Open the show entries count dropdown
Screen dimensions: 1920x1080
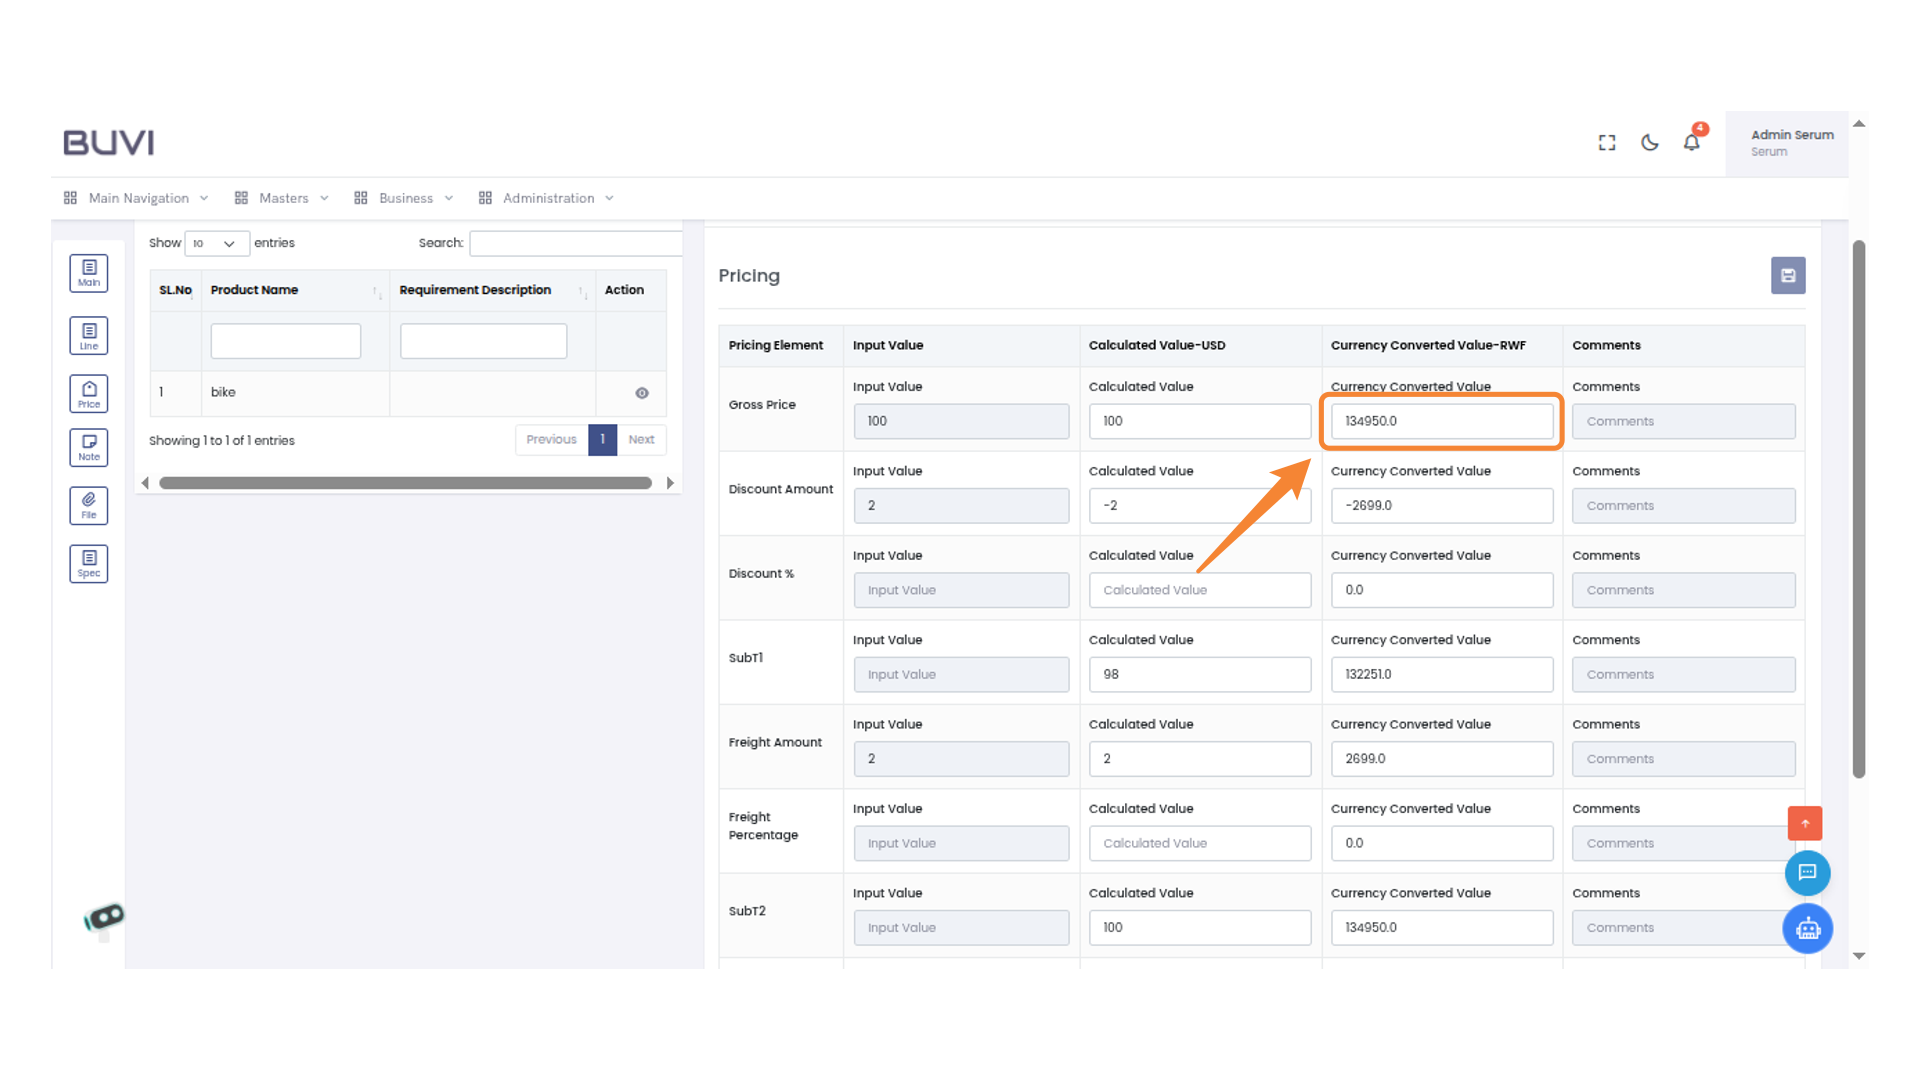point(216,243)
